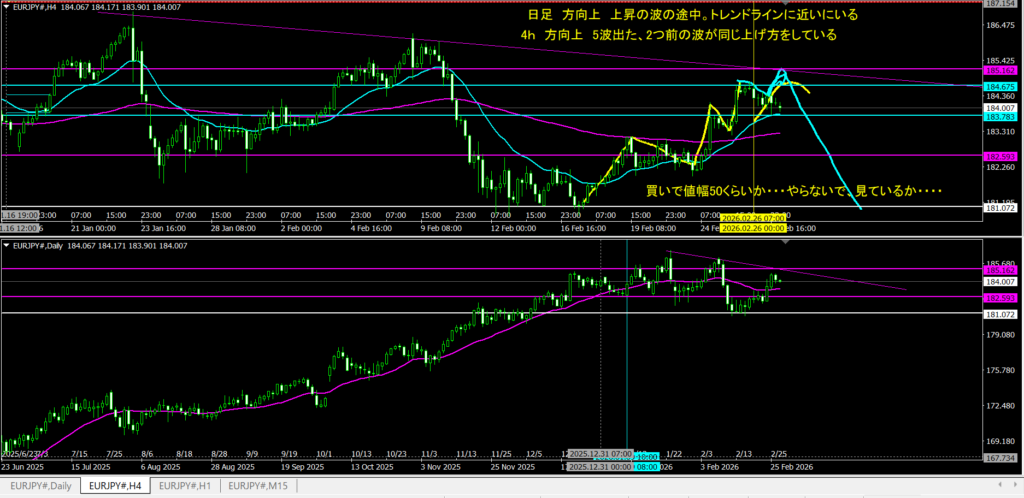The image size is (1024, 498).
Task: Click the triangle beside the EURJPY#,Daily chart title
Action: click(6, 245)
